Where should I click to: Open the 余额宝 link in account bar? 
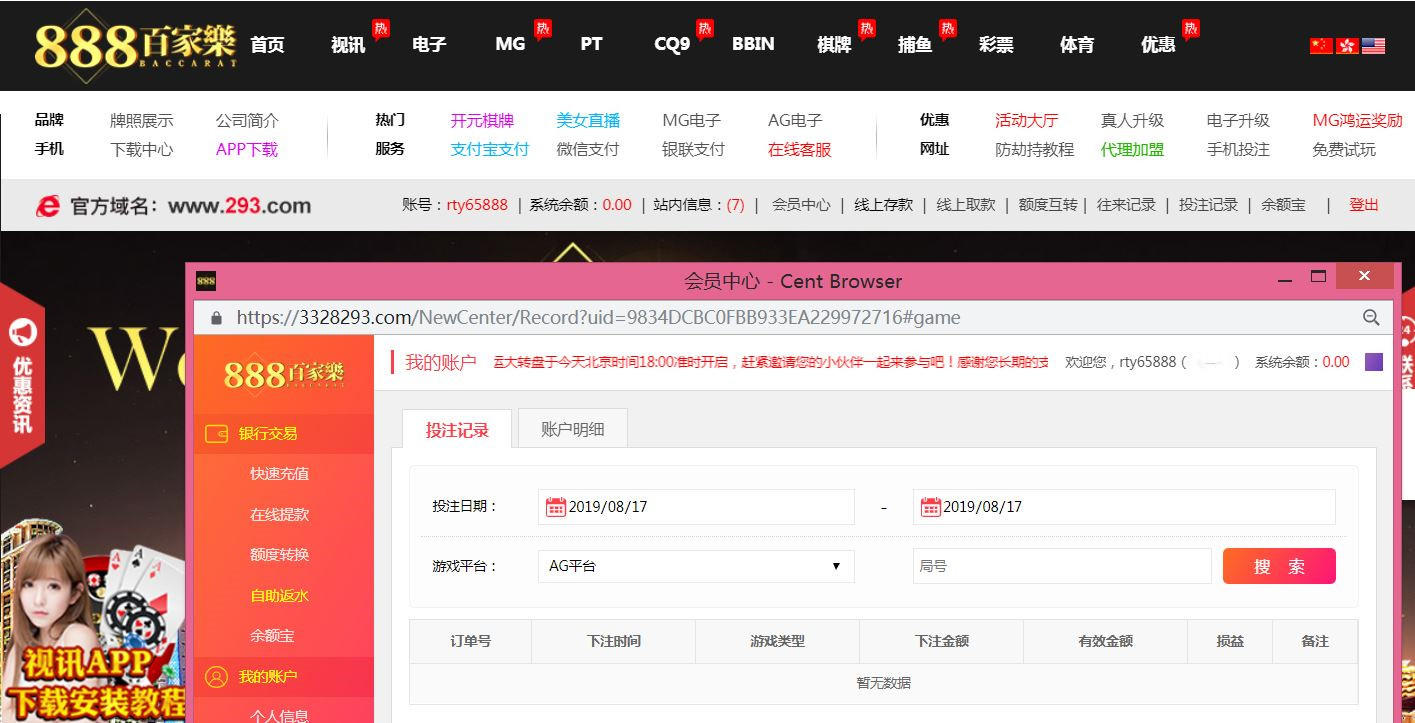(1283, 205)
